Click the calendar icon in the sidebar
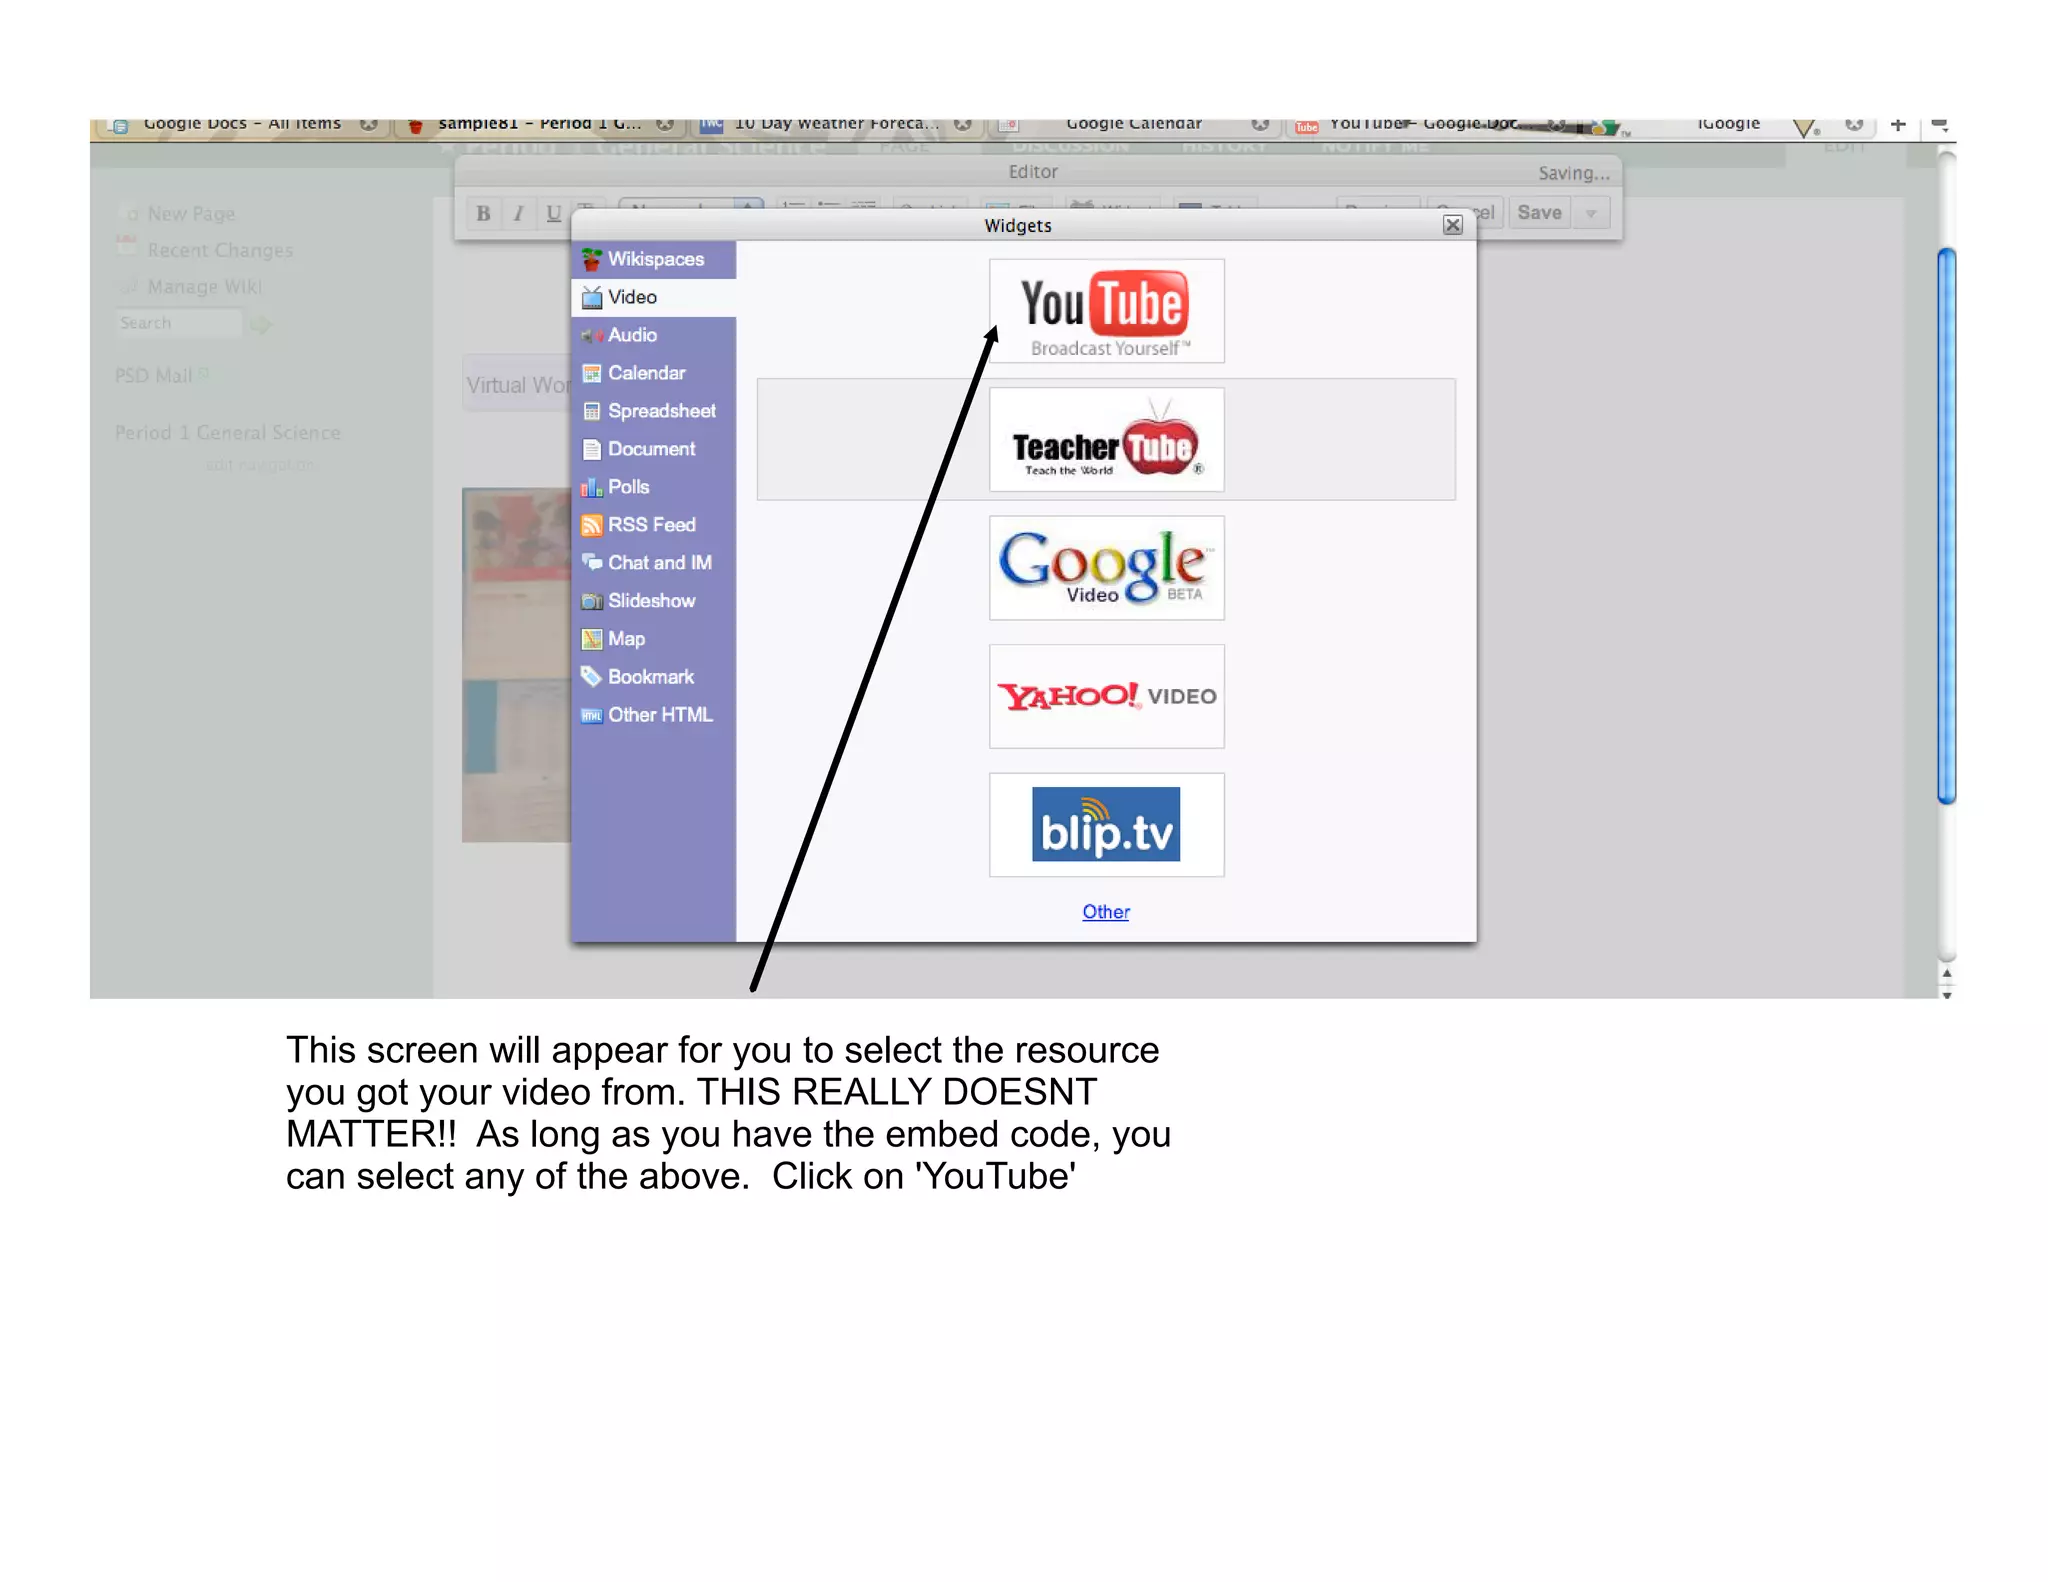Screen dimensions: 2048x1582 tap(592, 373)
